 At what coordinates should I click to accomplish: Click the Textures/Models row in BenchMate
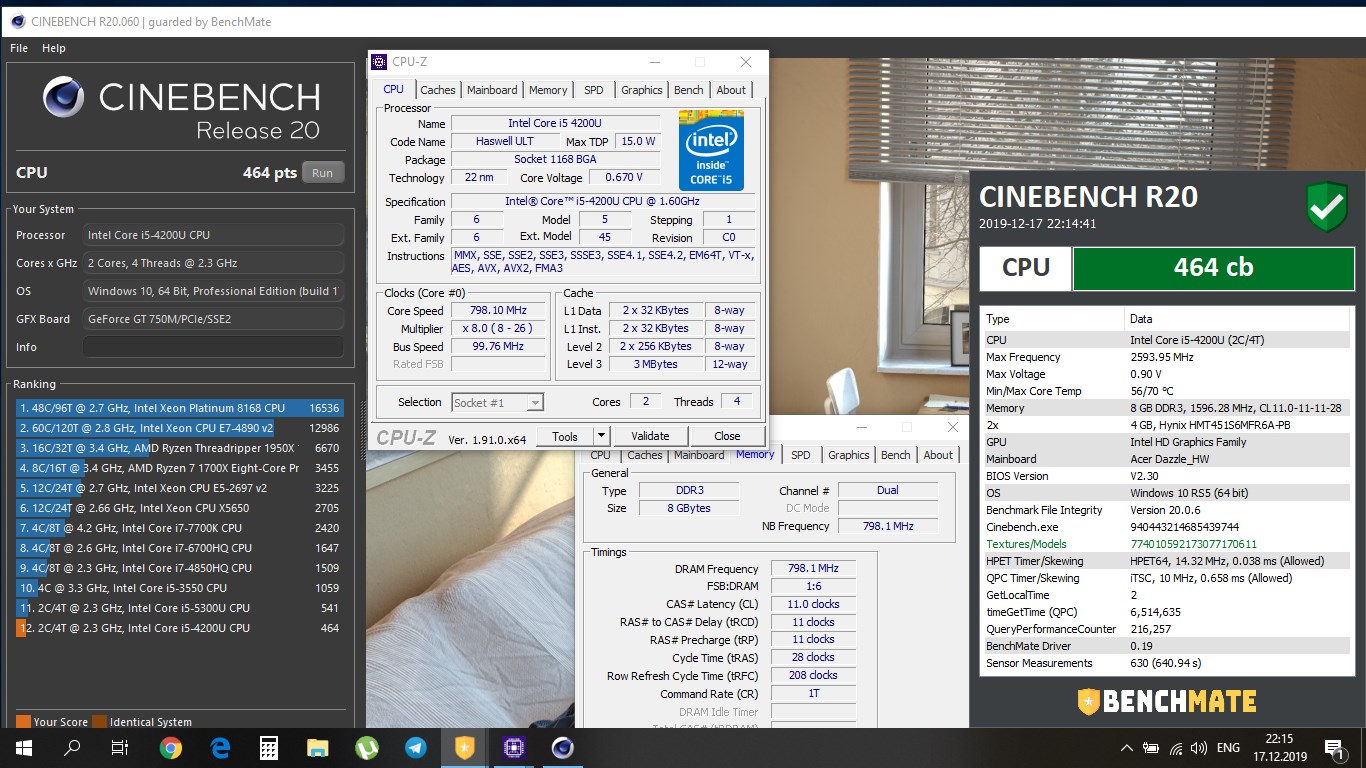point(1166,544)
